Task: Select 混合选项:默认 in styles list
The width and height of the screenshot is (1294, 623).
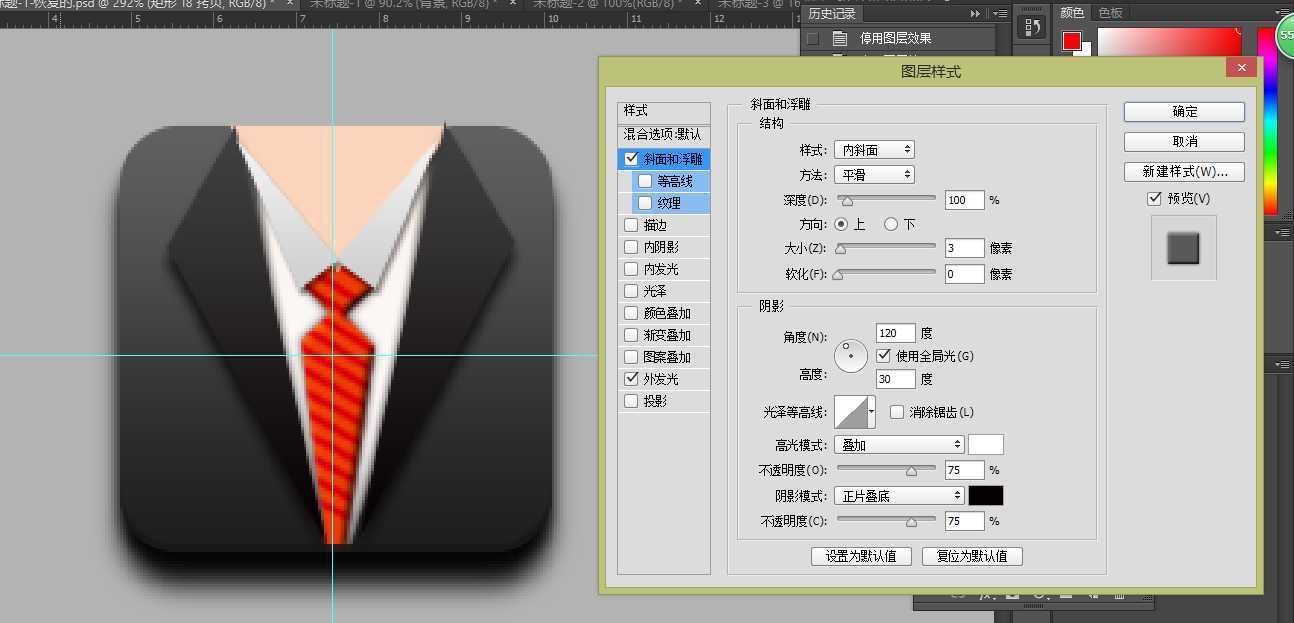Action: 664,134
